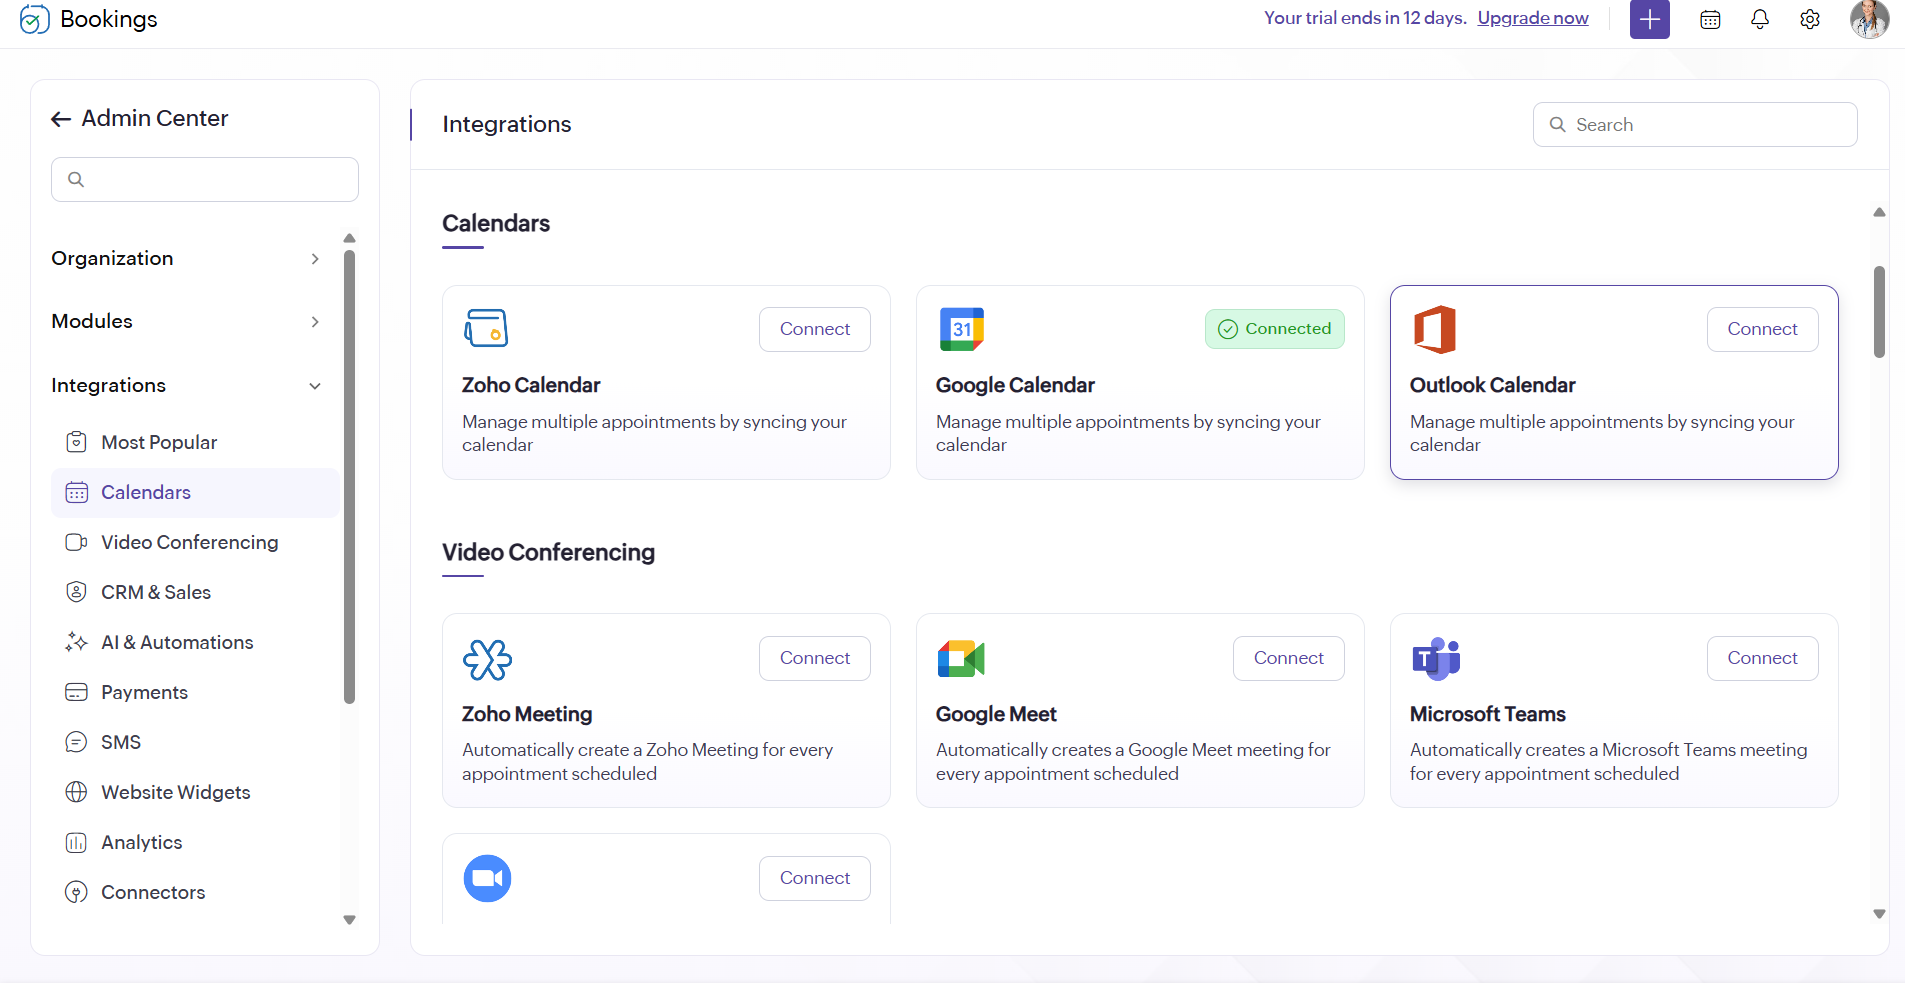Click the sidebar scrollbar thumb
The width and height of the screenshot is (1905, 983).
point(350,476)
